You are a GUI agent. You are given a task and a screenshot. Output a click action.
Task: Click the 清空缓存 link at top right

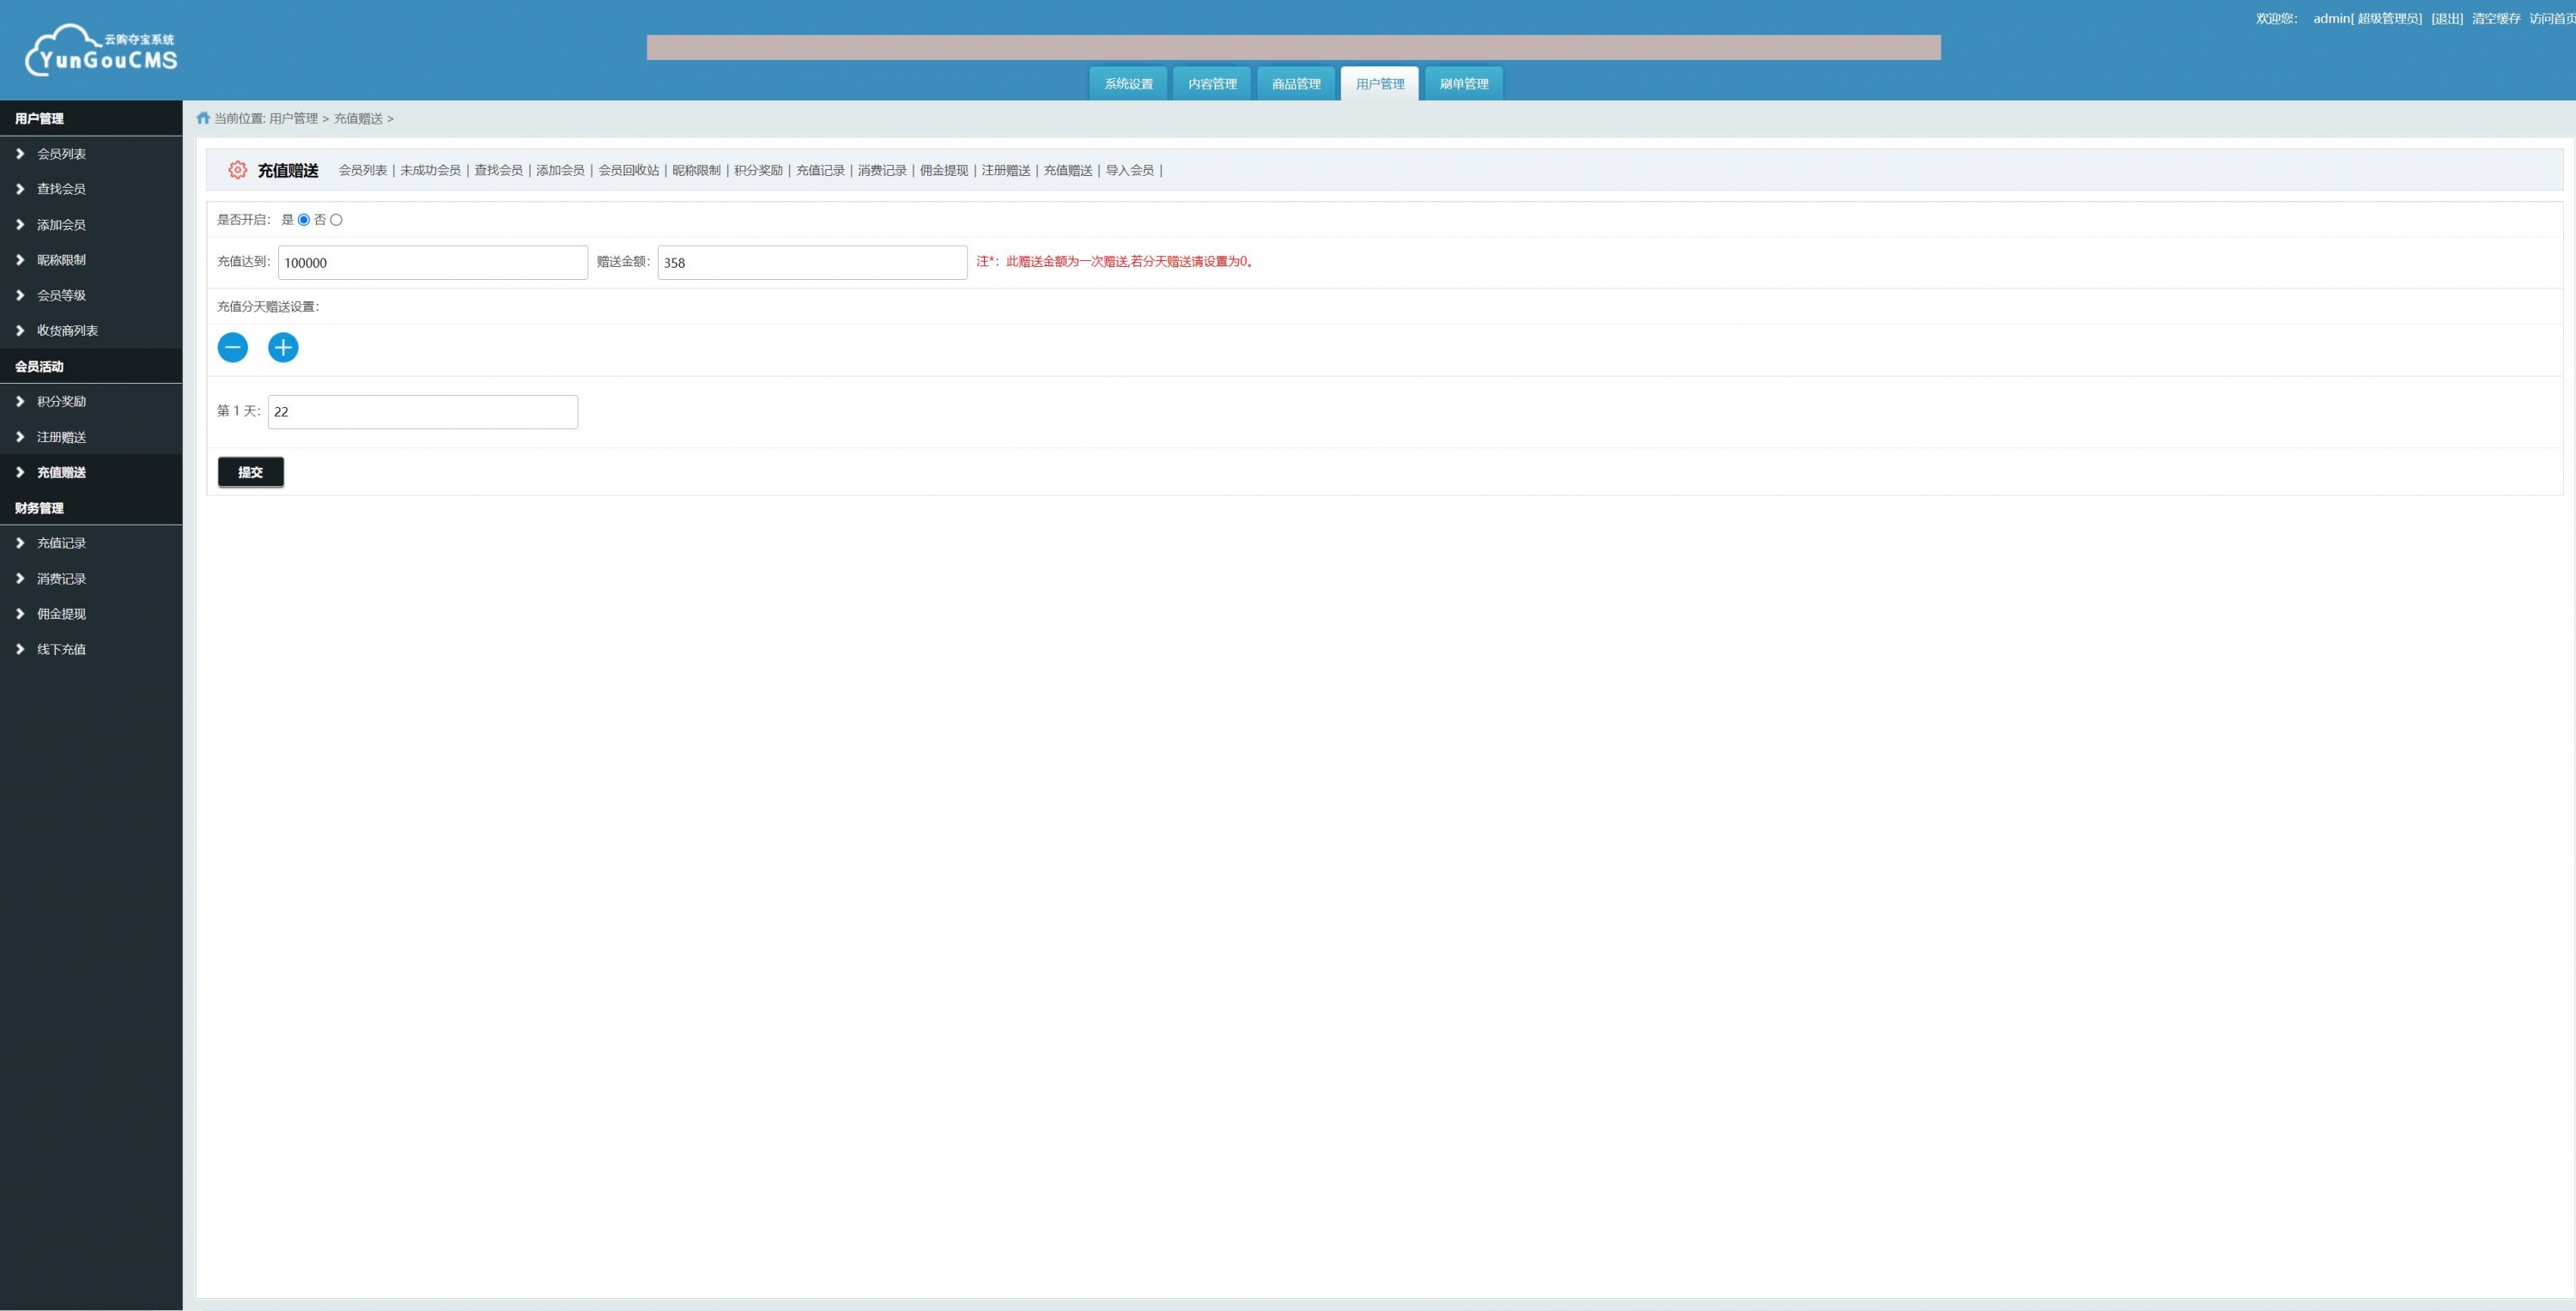click(x=2495, y=18)
